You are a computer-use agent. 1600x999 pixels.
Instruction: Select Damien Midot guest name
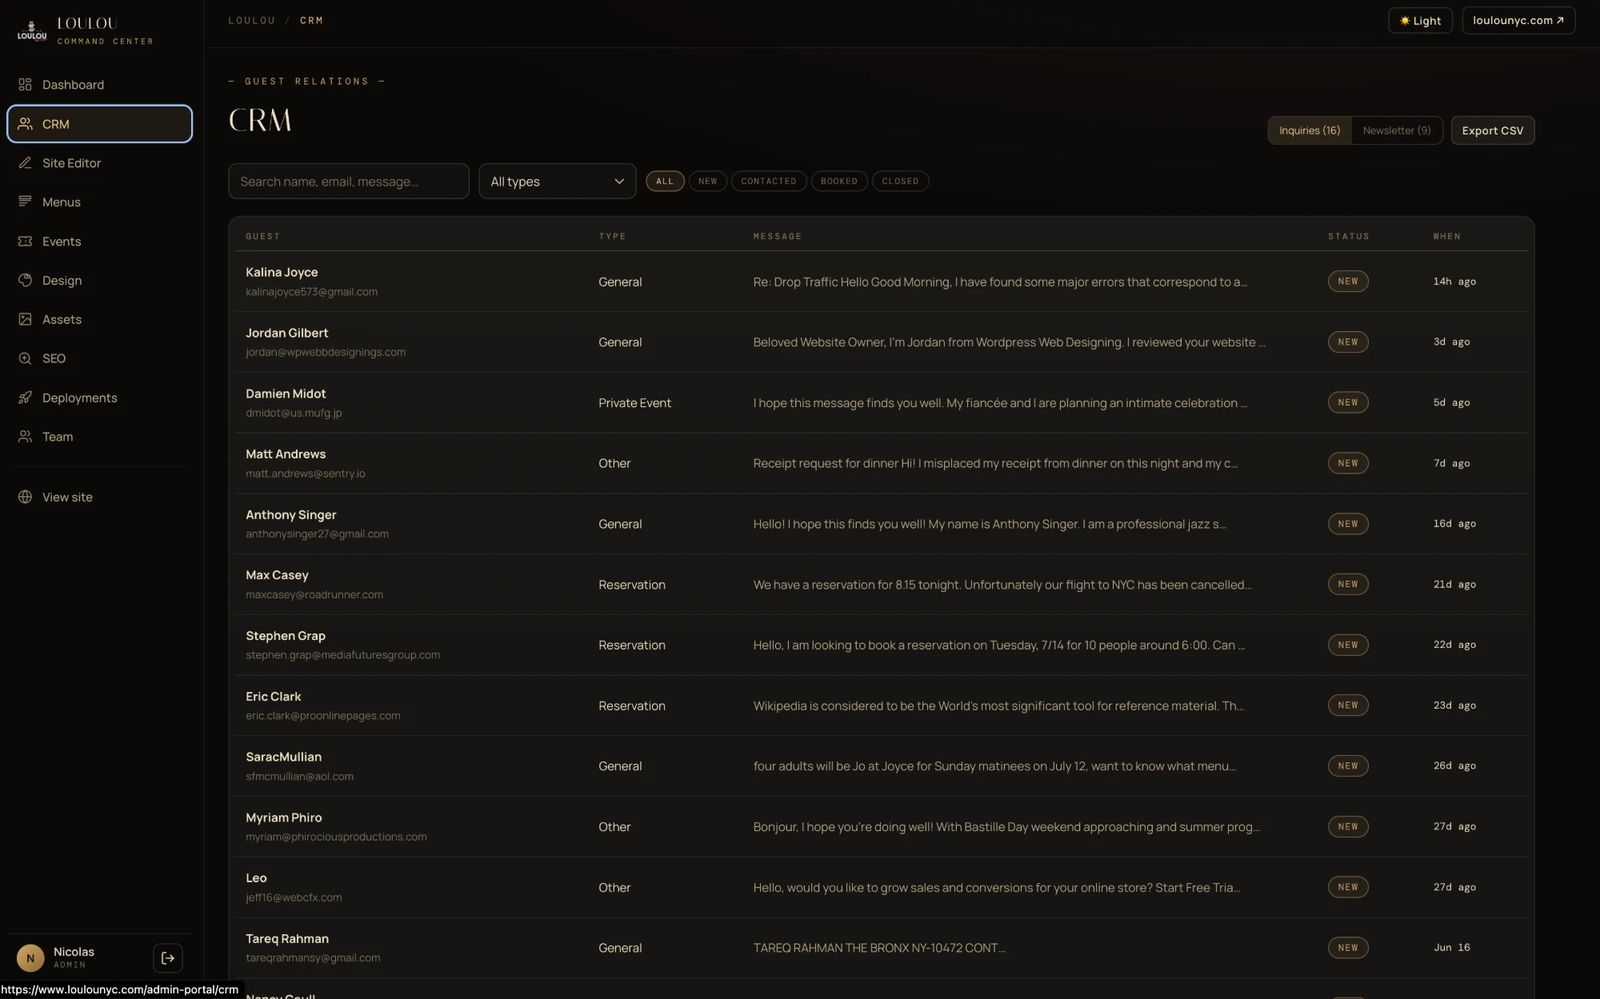[x=286, y=393]
